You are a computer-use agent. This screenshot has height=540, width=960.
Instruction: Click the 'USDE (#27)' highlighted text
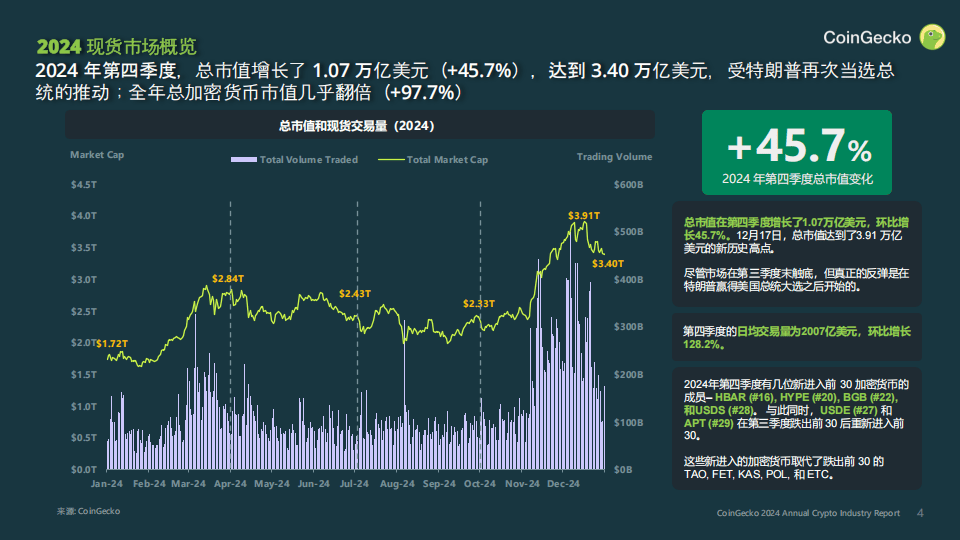click(x=849, y=410)
